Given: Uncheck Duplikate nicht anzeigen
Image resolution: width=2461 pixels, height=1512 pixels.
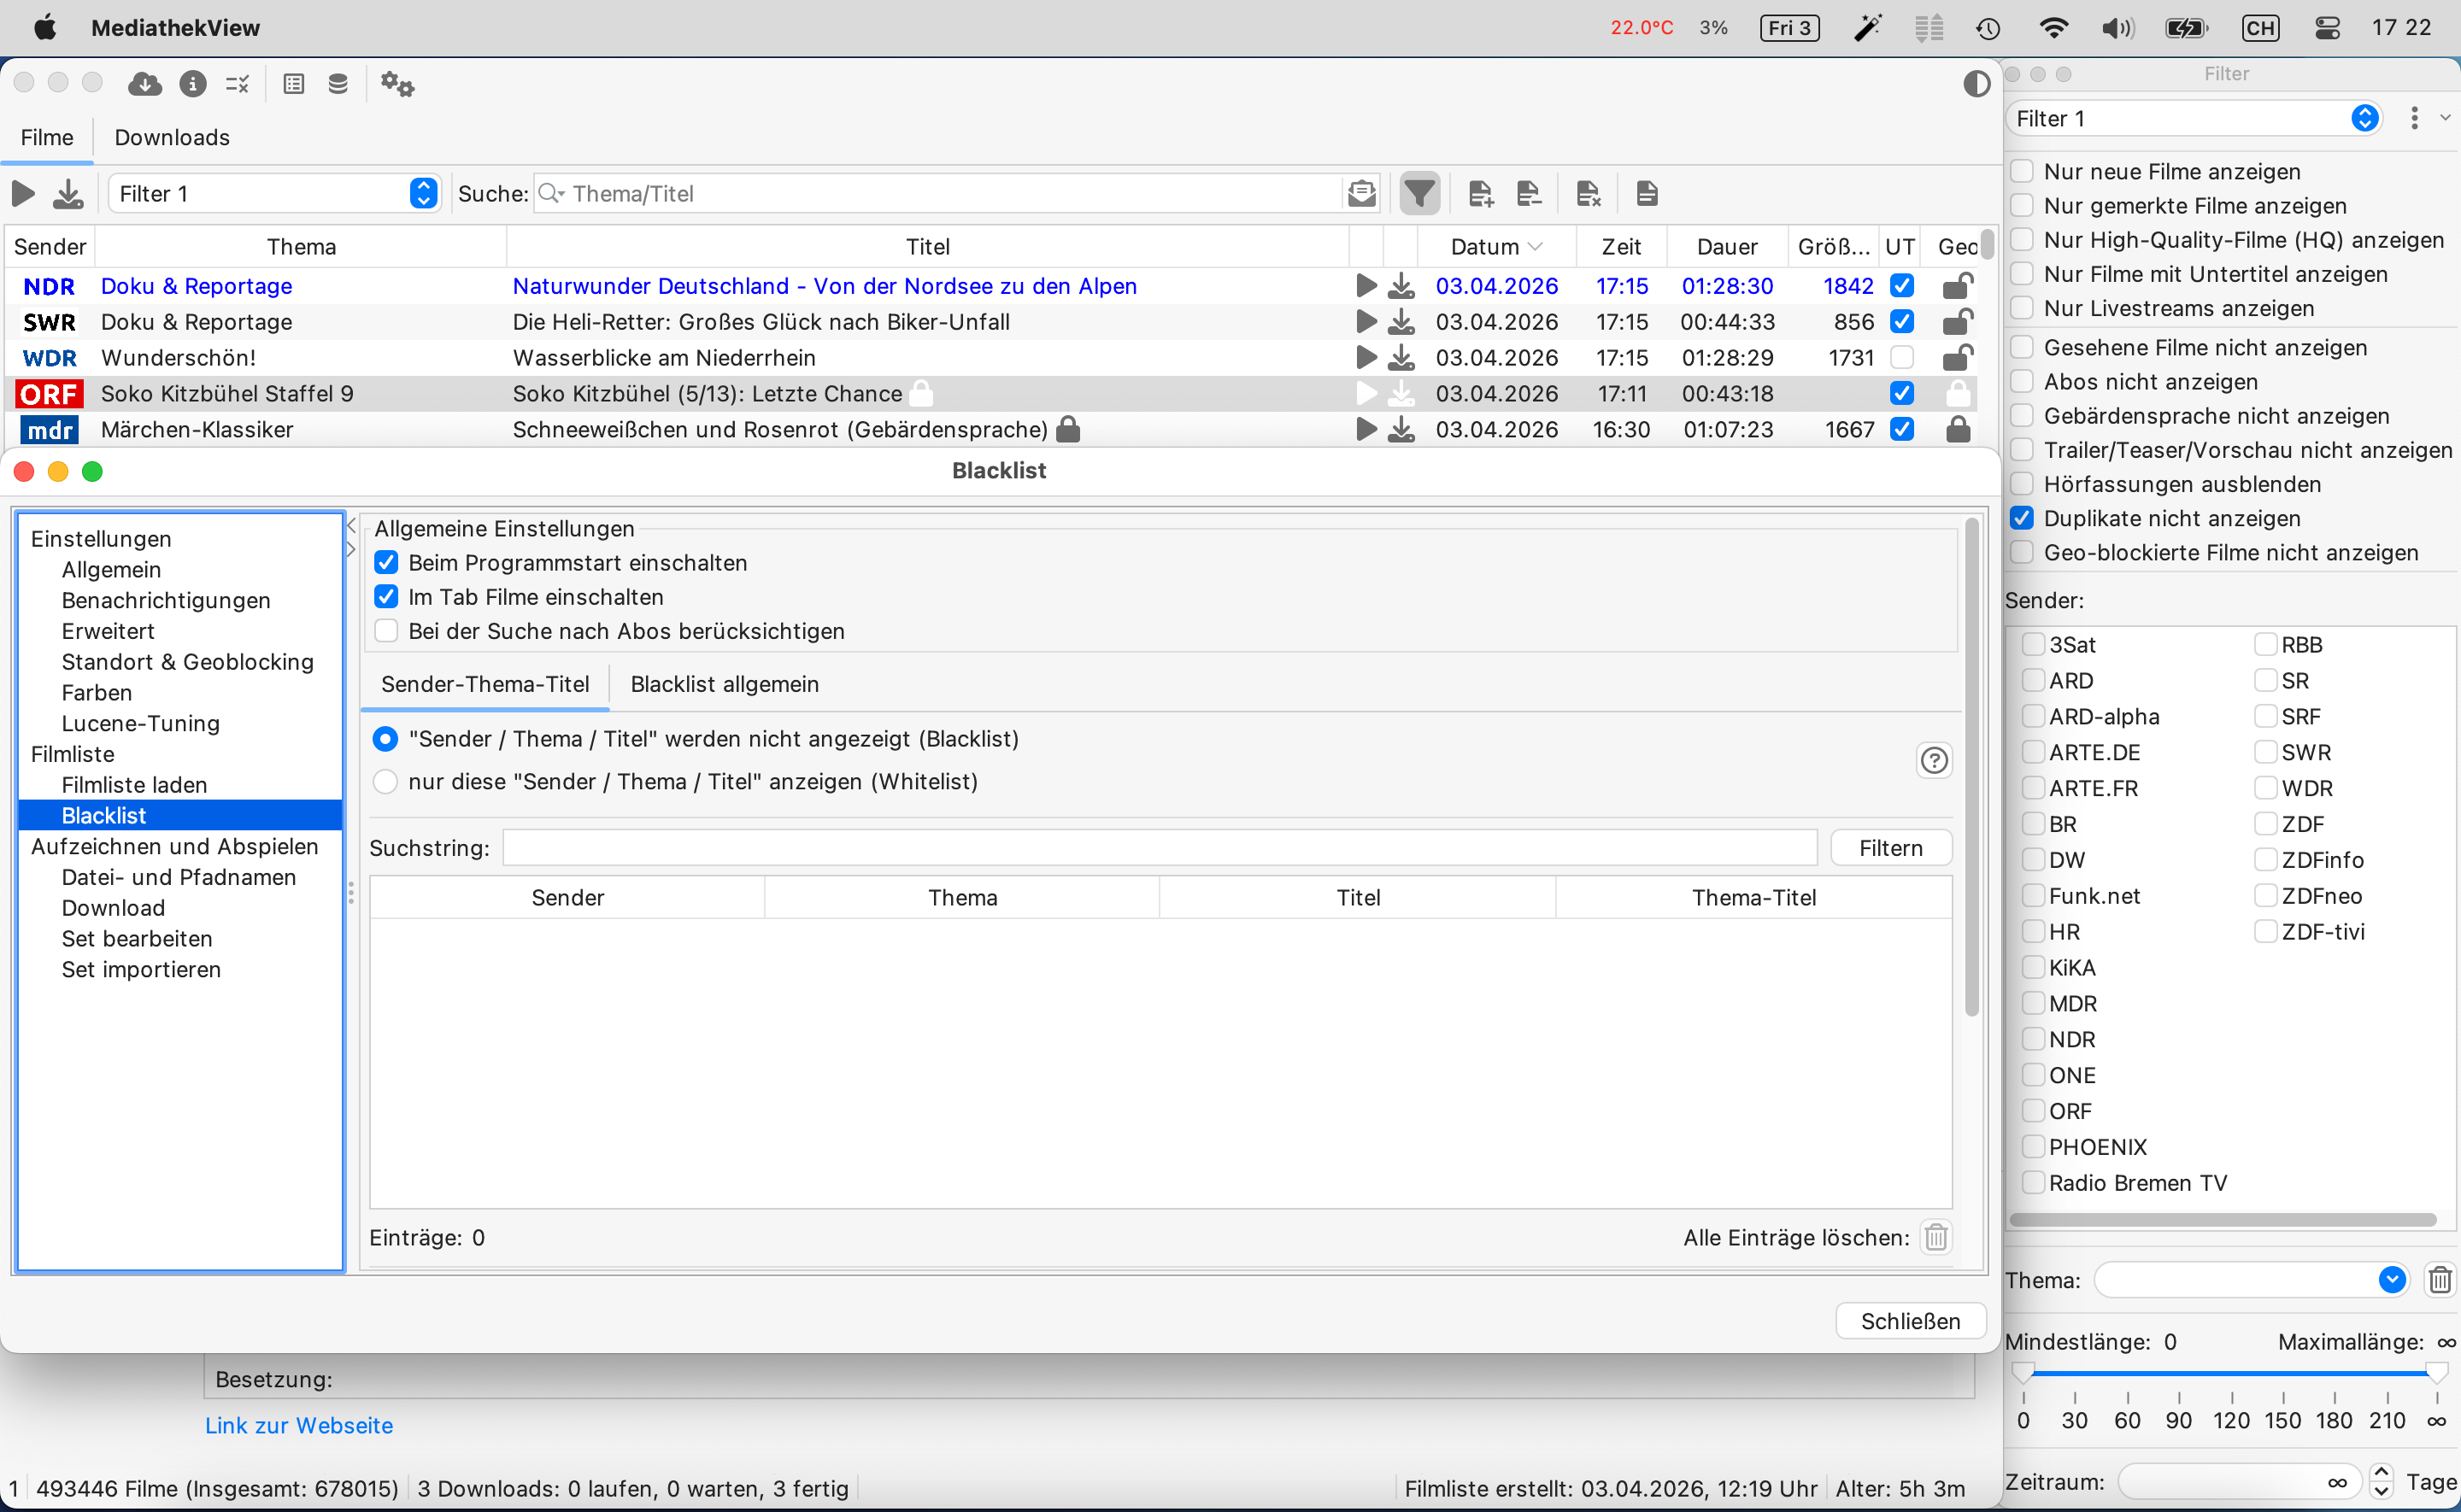Looking at the screenshot, I should [2022, 518].
